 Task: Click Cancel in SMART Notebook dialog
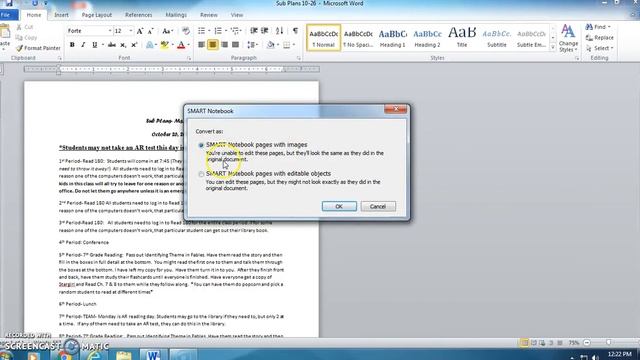coord(378,207)
